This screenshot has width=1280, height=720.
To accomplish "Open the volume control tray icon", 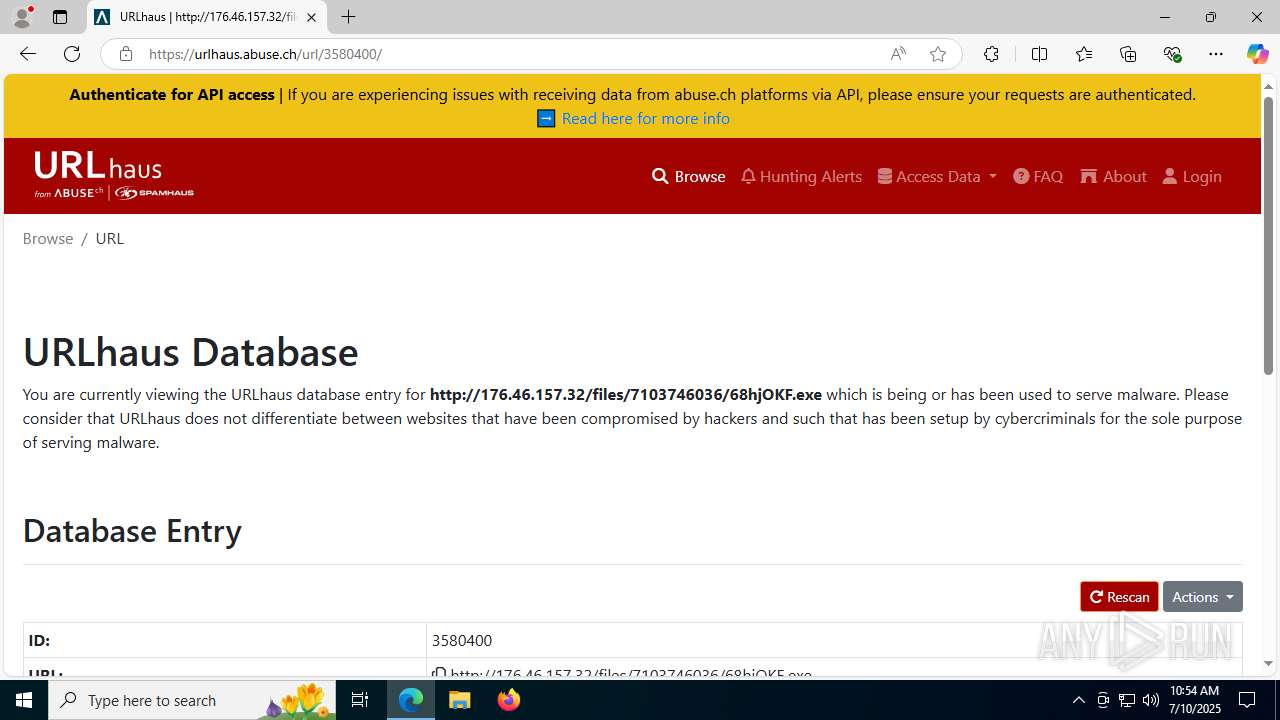I will [x=1150, y=700].
